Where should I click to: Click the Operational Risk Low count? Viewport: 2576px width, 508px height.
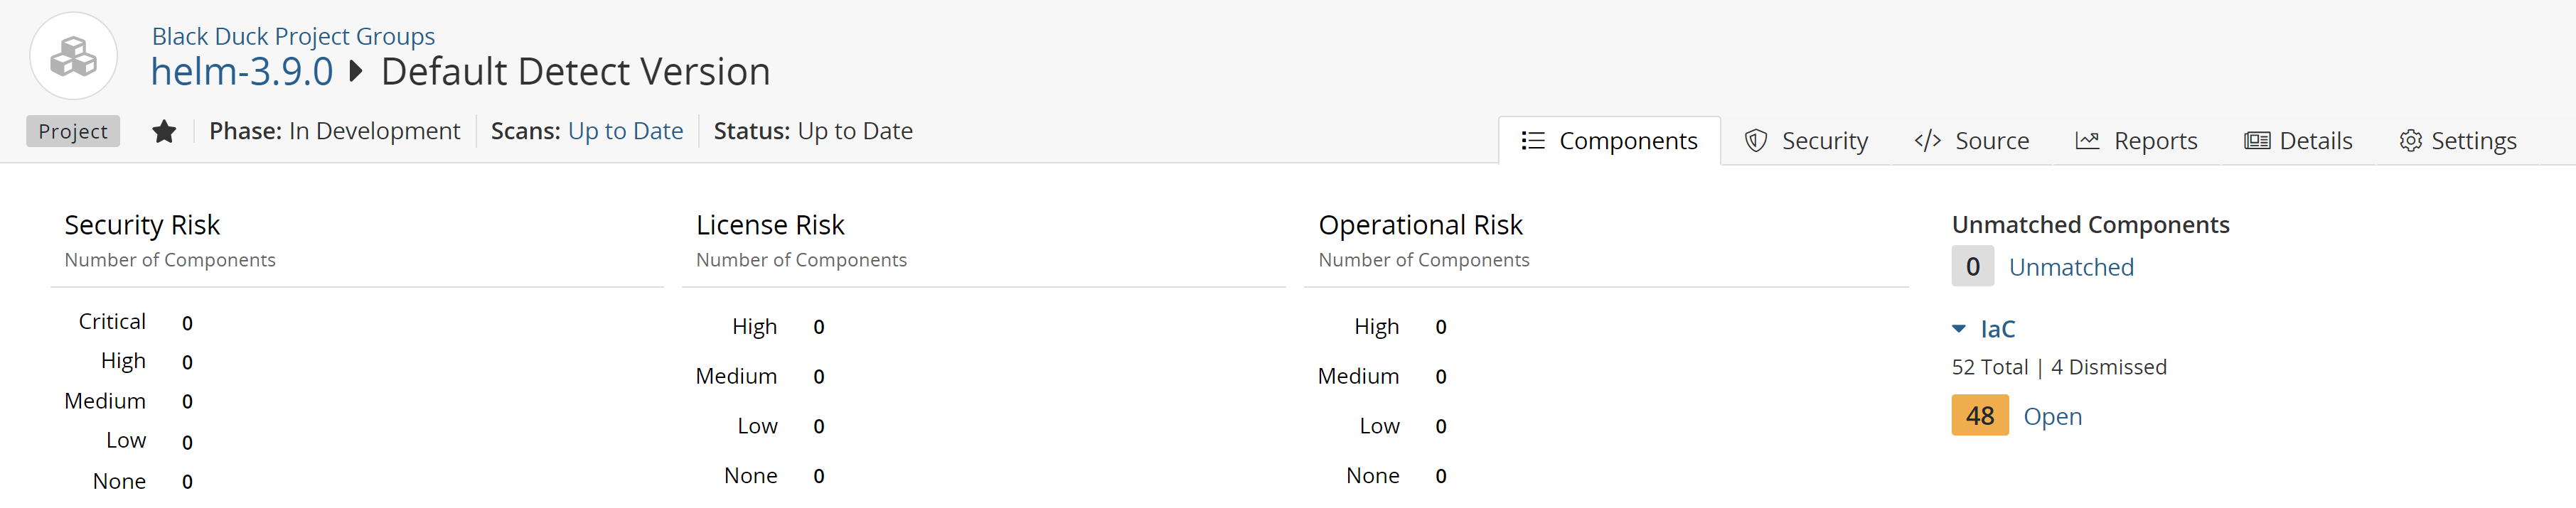coord(1441,427)
